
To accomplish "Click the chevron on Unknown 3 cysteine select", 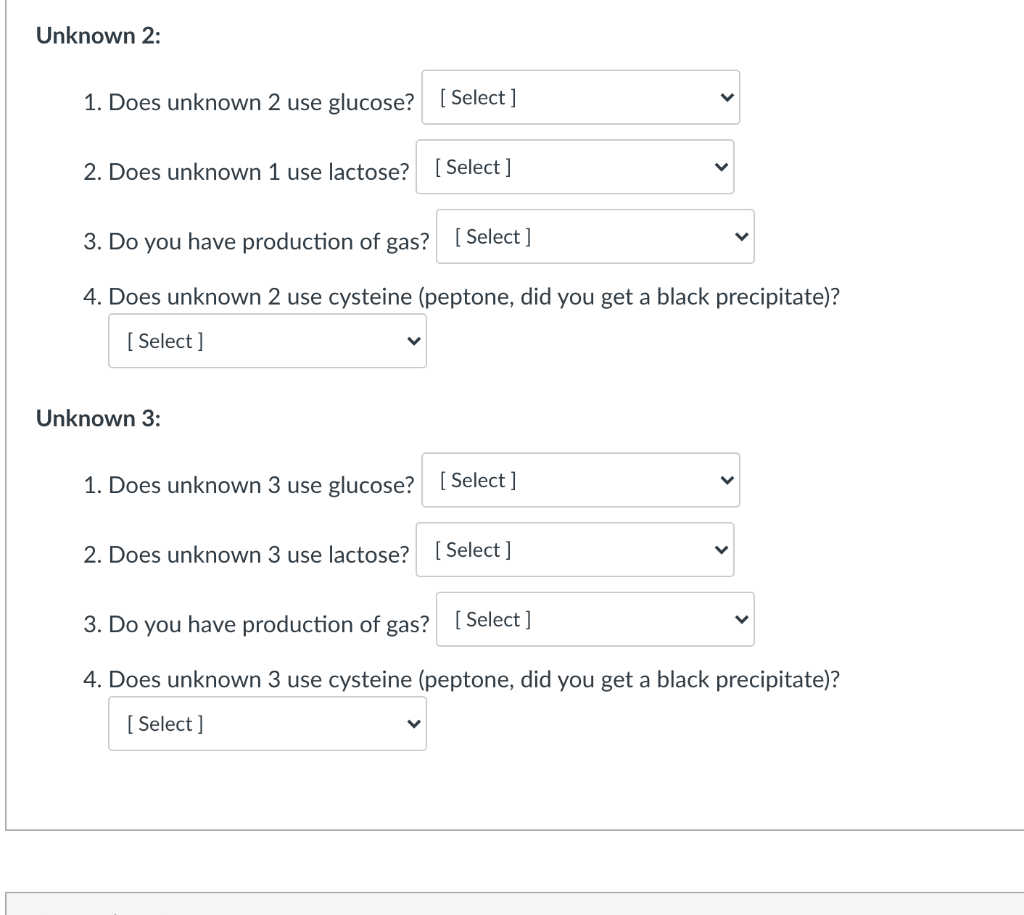I will click(412, 725).
